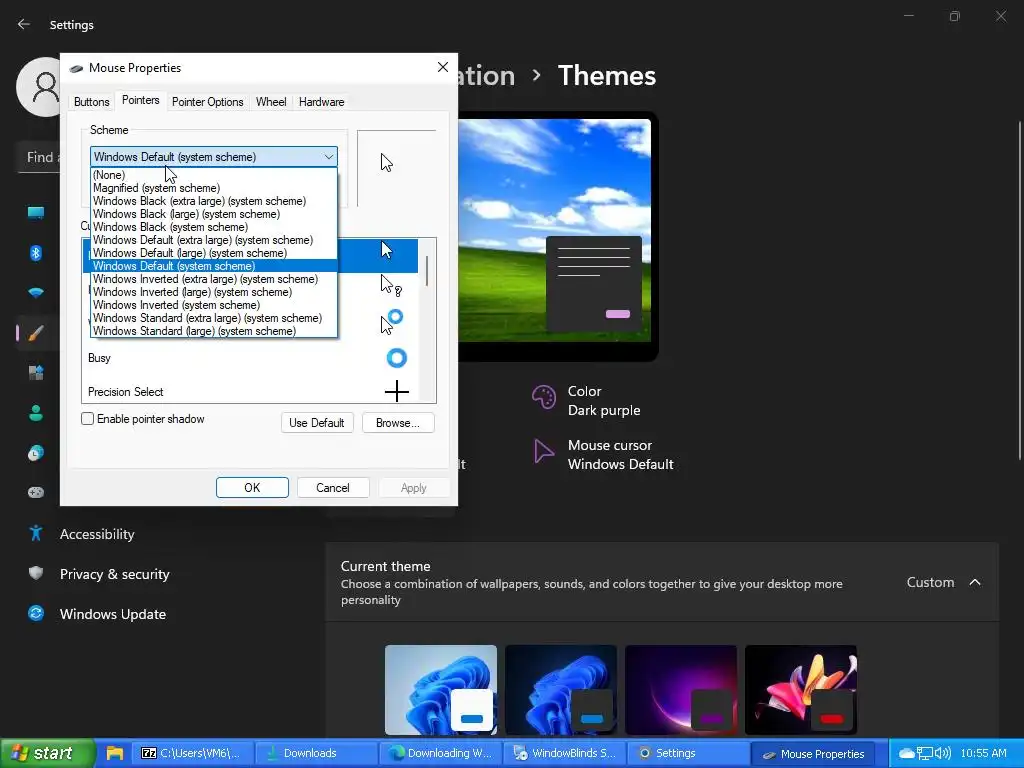This screenshot has width=1024, height=768.
Task: Click the start button
Action: click(x=47, y=753)
